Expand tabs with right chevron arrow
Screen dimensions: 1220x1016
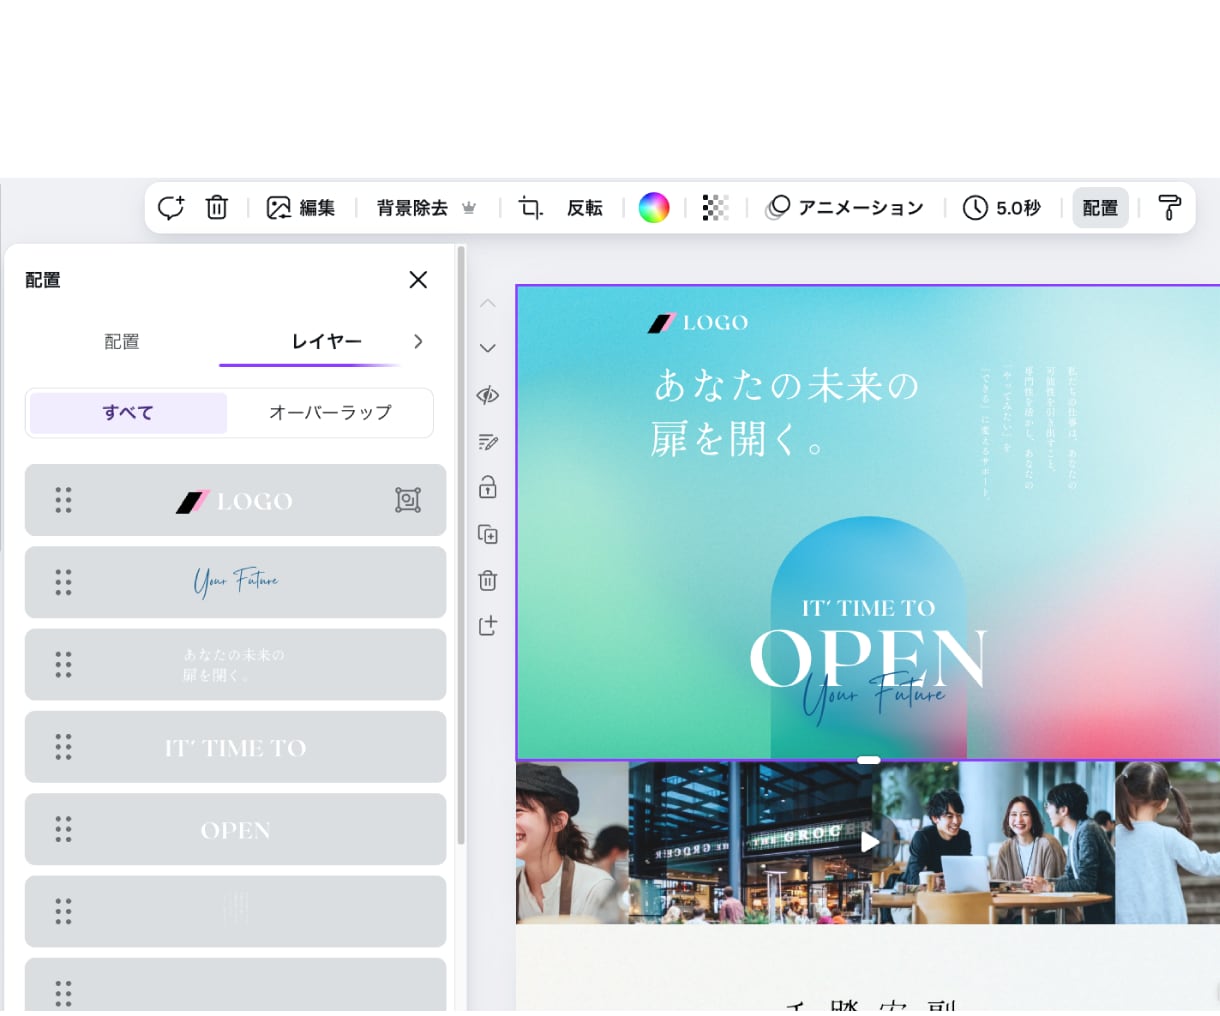tap(418, 341)
